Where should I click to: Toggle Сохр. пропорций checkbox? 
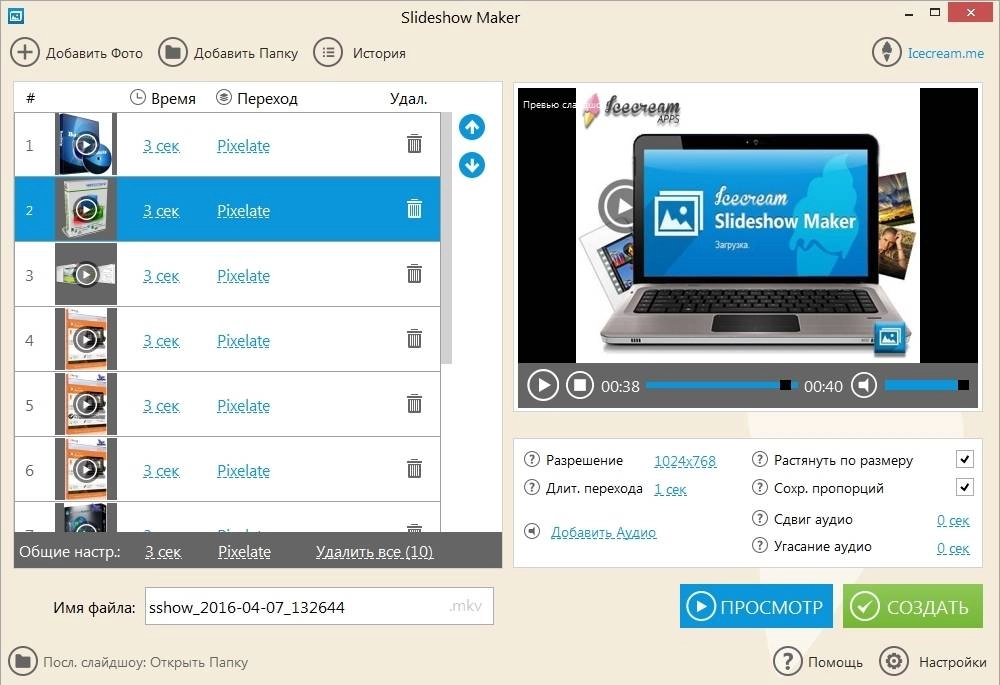coord(965,487)
